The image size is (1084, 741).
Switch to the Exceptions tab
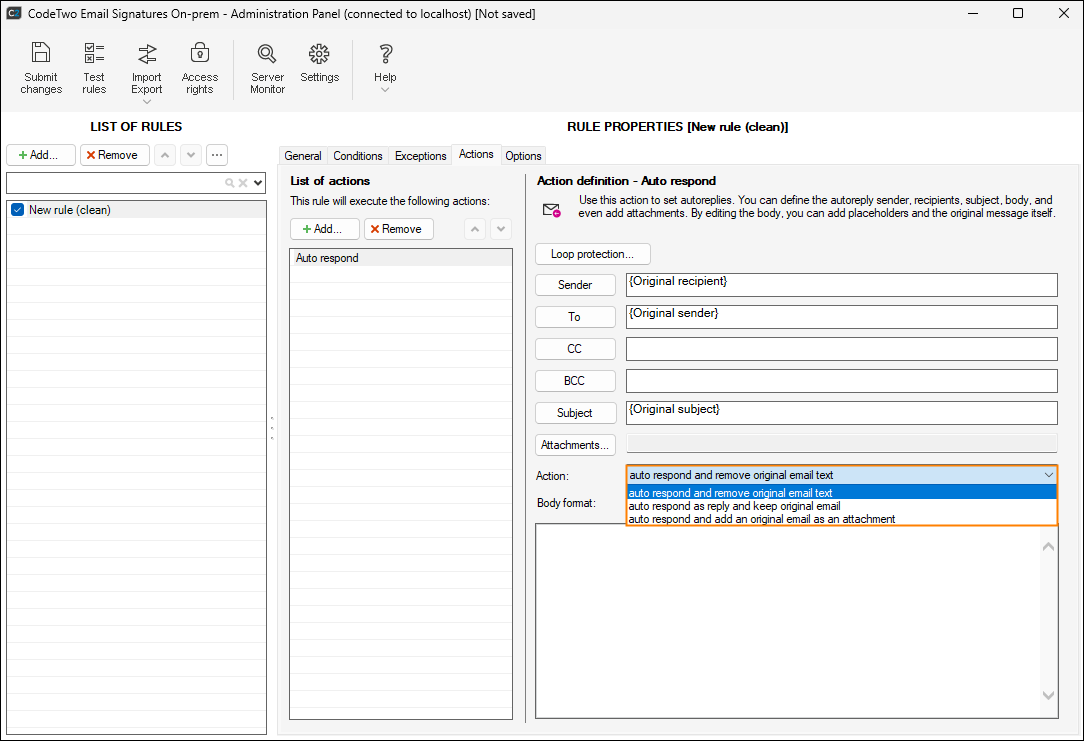coord(420,156)
